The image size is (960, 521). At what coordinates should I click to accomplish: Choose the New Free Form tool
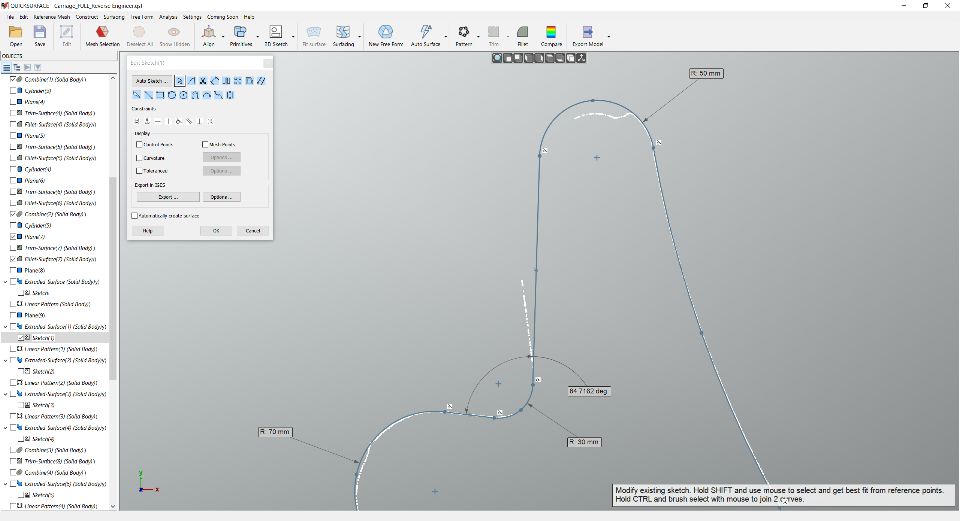point(386,36)
